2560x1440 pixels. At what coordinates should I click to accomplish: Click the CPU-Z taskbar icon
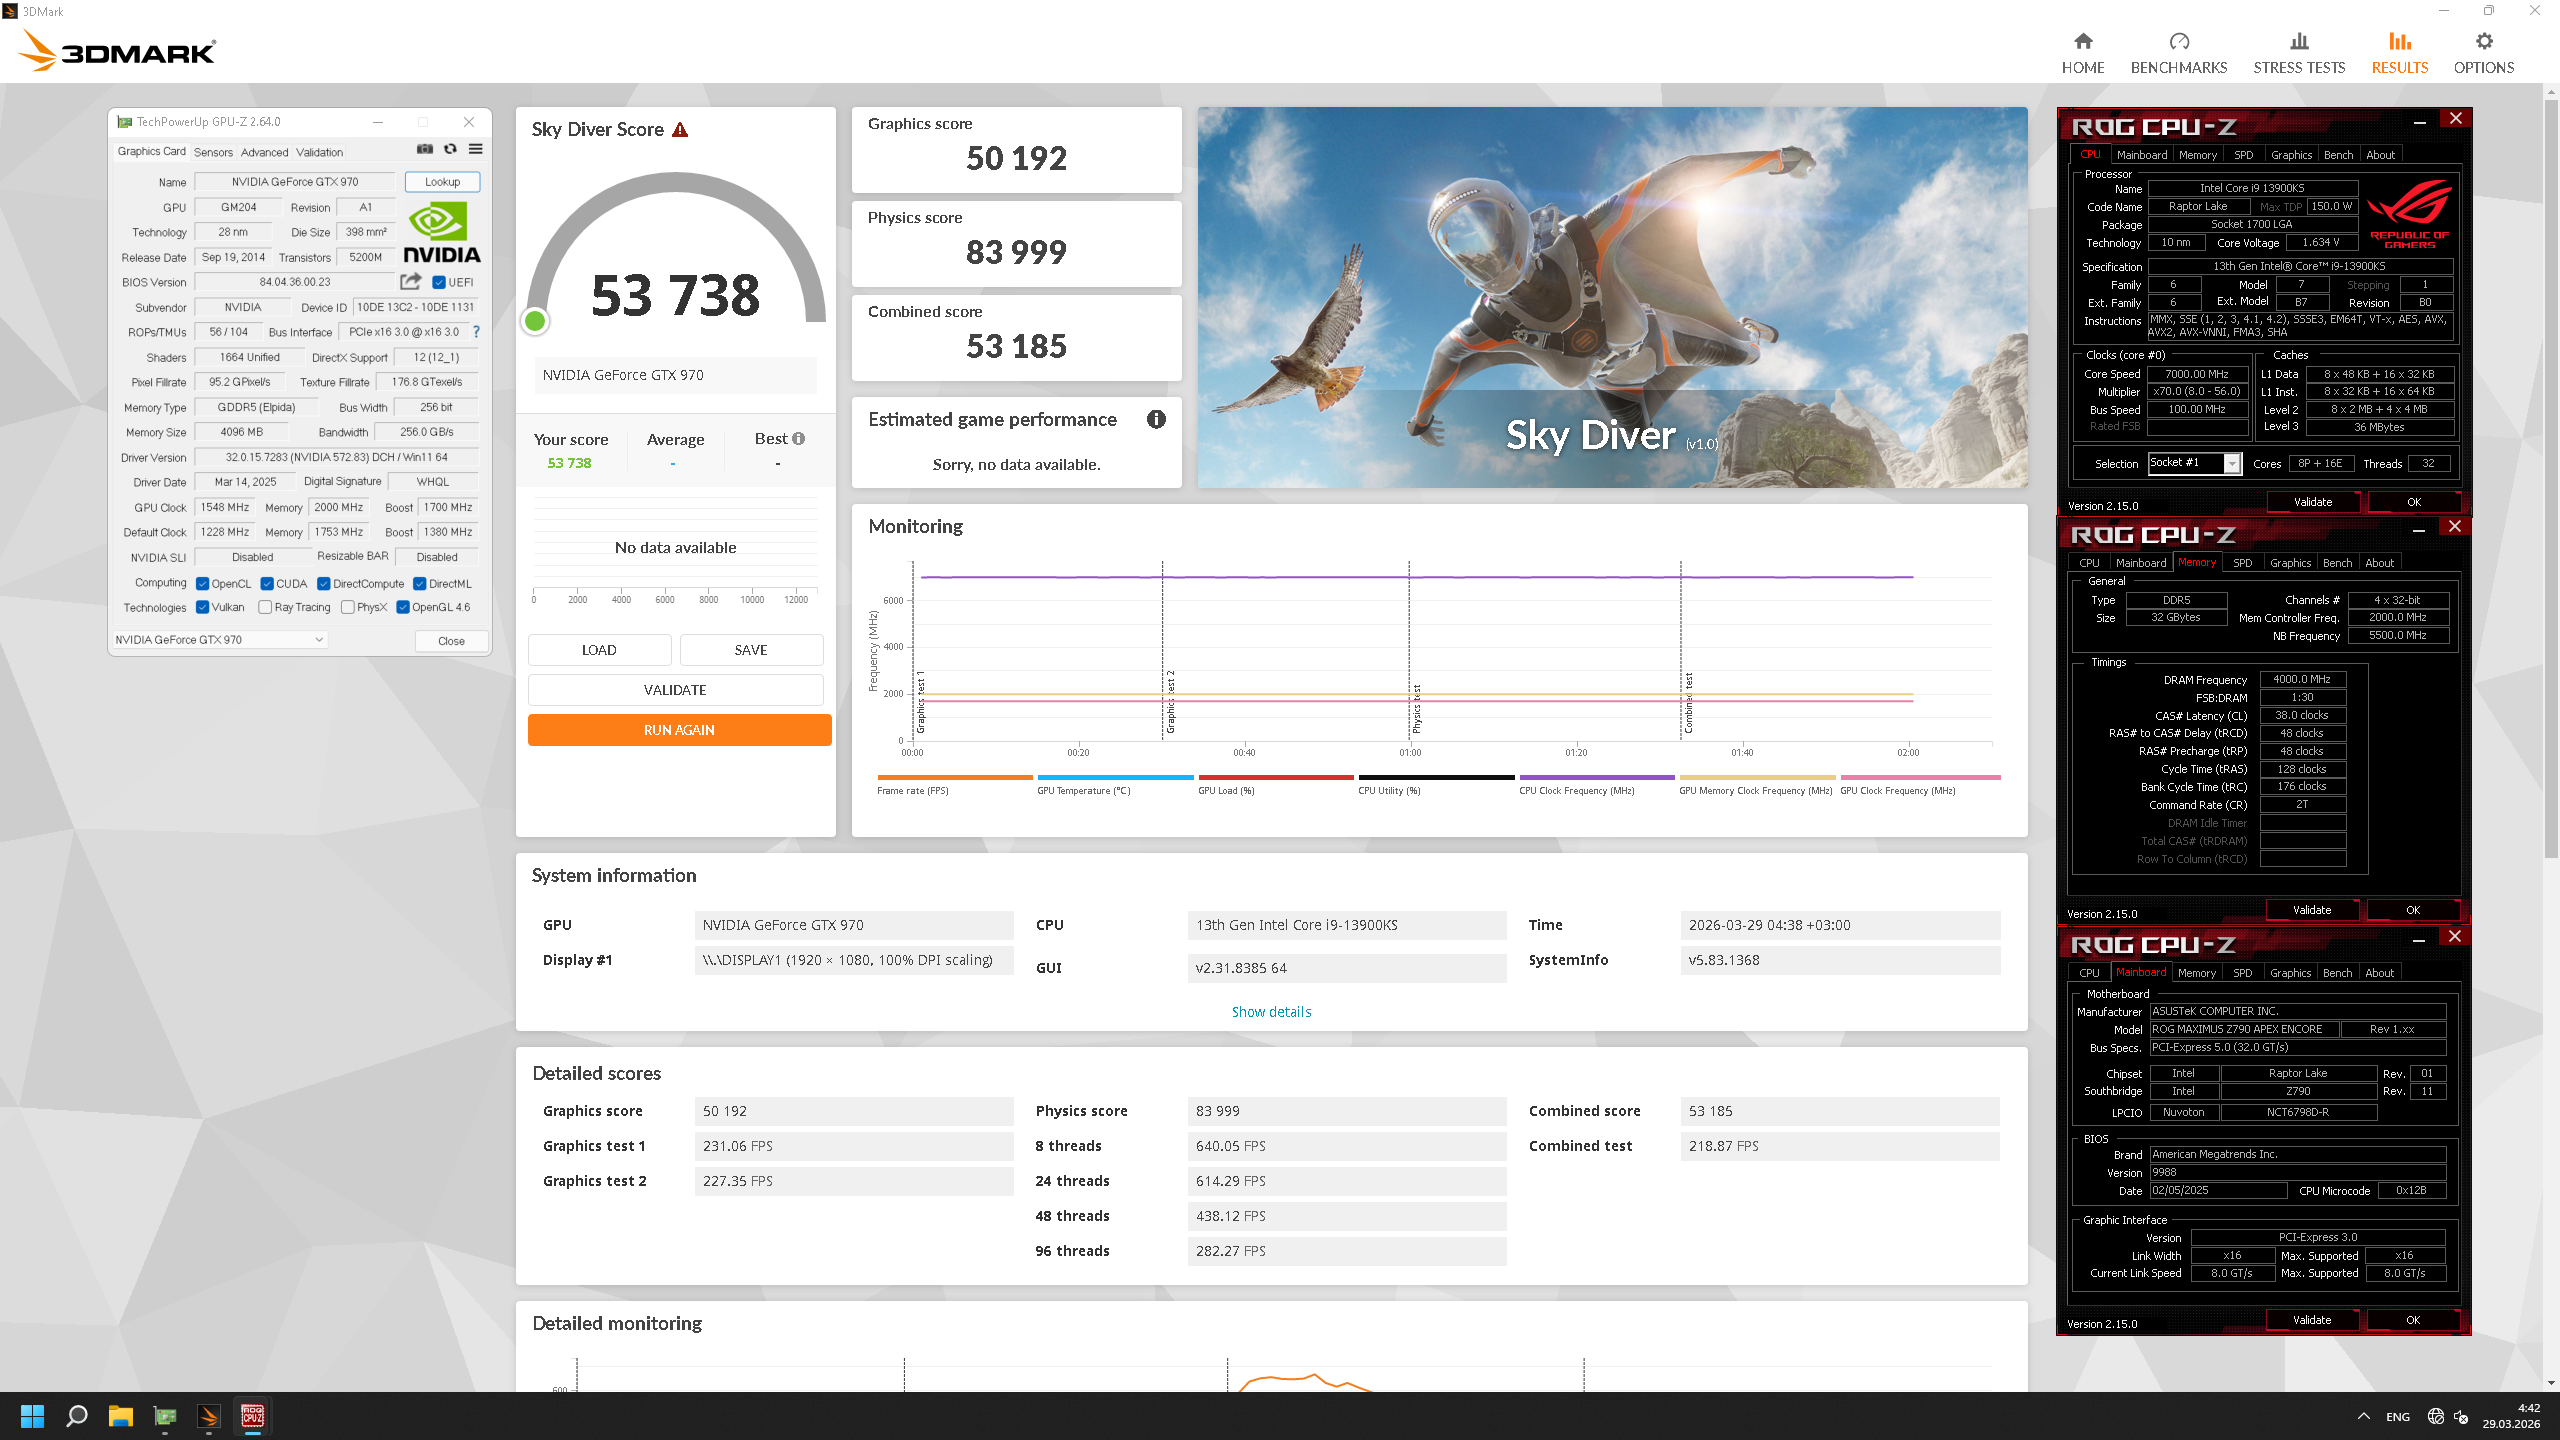[253, 1416]
